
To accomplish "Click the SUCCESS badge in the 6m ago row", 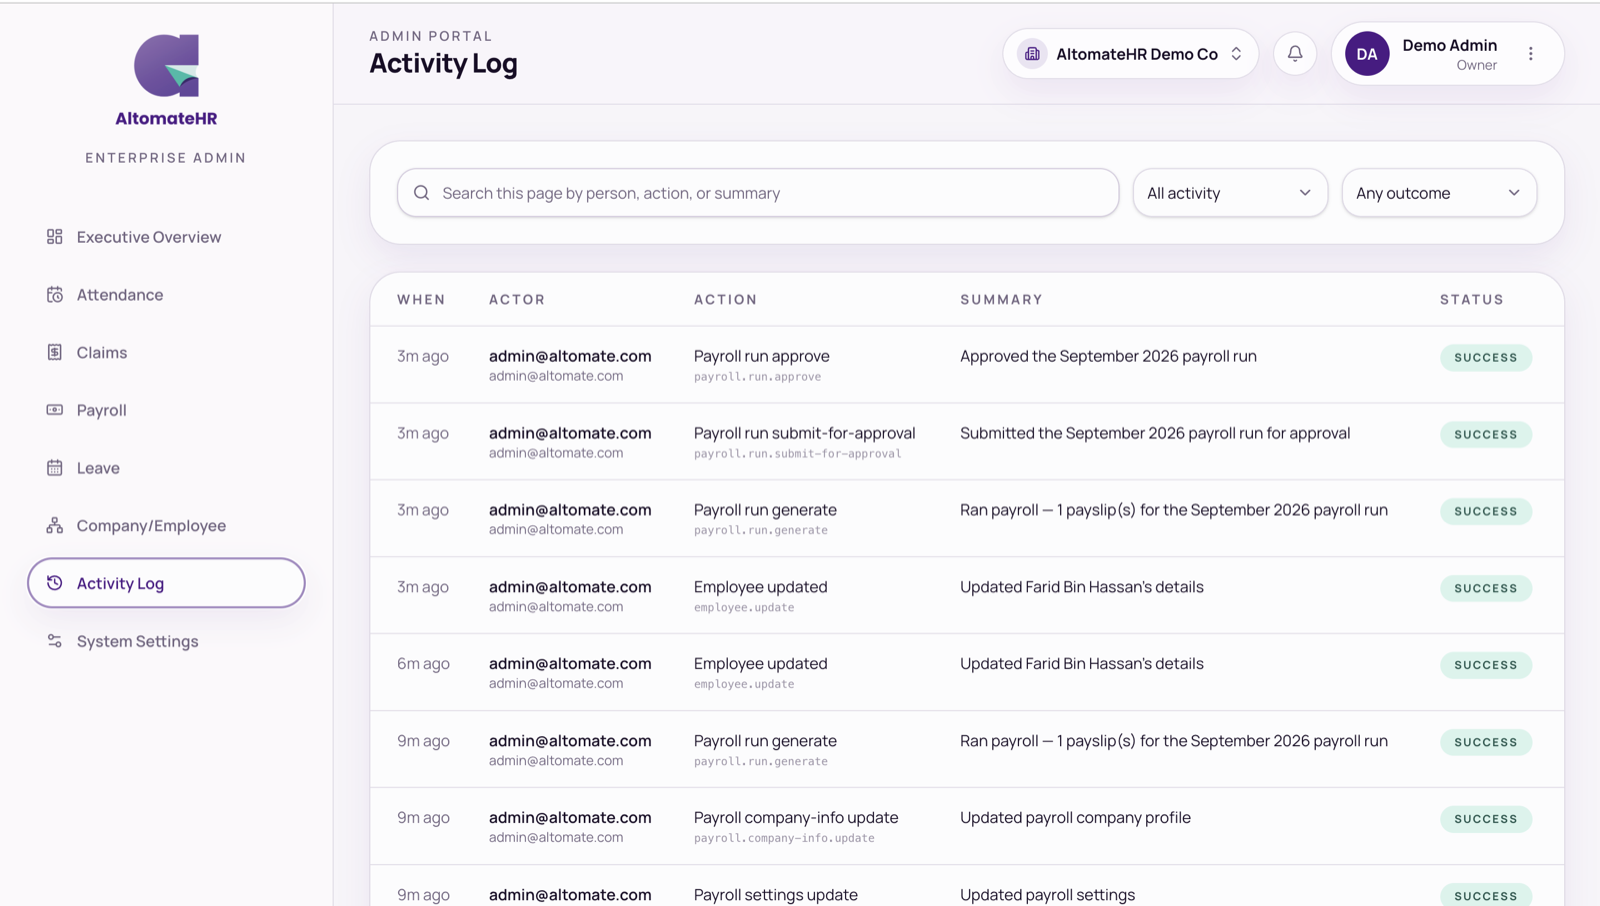I will [1486, 665].
